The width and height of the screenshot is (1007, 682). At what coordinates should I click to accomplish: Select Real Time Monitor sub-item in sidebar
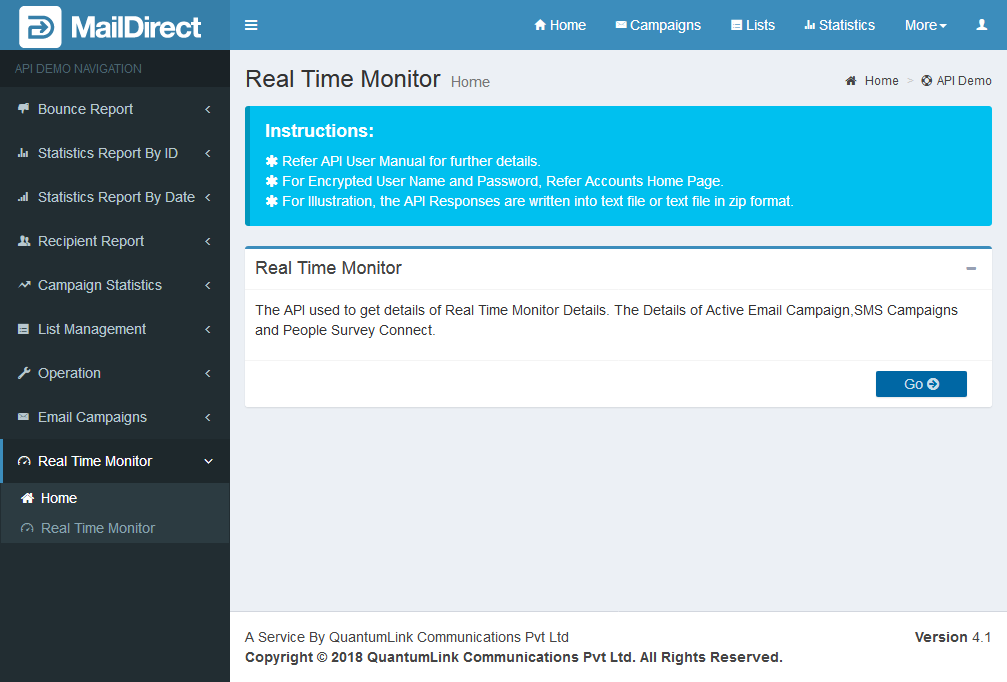(97, 528)
